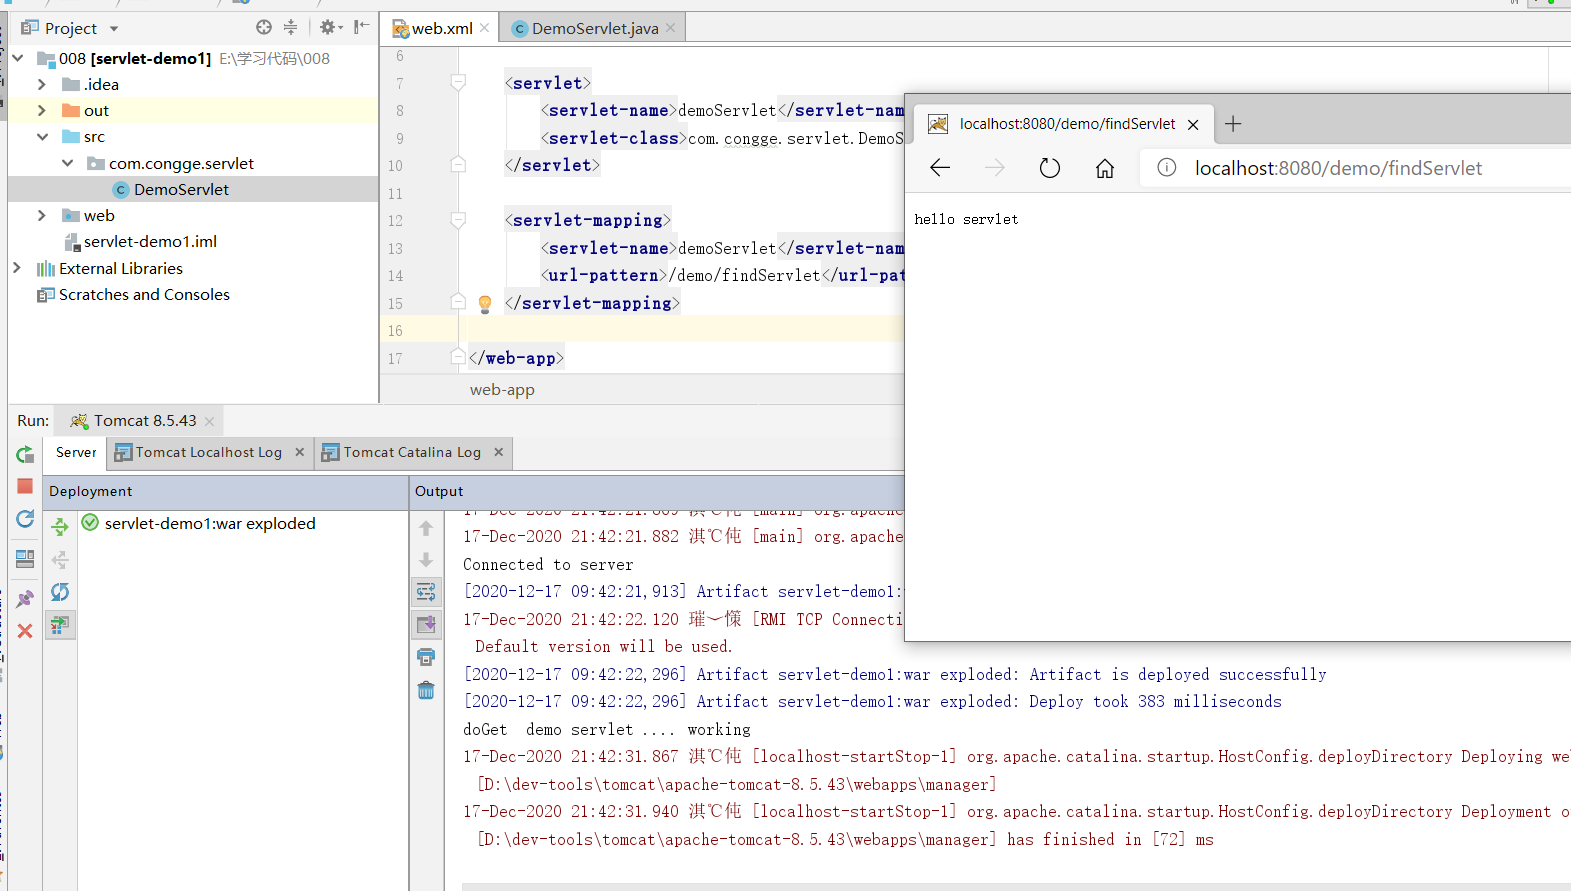Close the DemoServlet.java editor tab
Viewport: 1571px width, 891px height.
[x=671, y=28]
